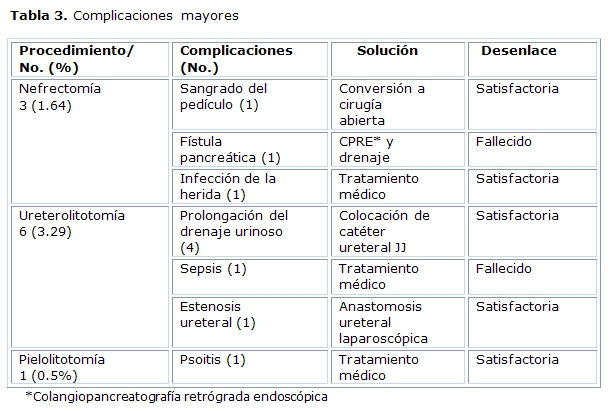This screenshot has width=614, height=411.
Task: Click "Fallecido" in the Fístula pancreática row
Action: pyautogui.click(x=503, y=142)
